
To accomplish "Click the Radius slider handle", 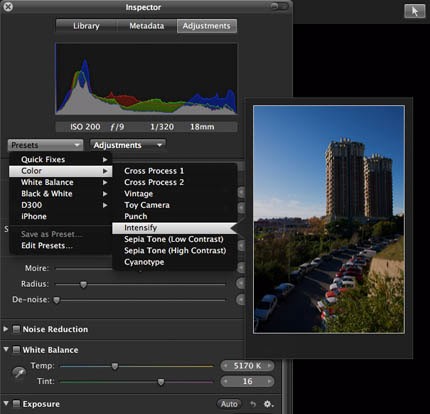I will tap(83, 284).
